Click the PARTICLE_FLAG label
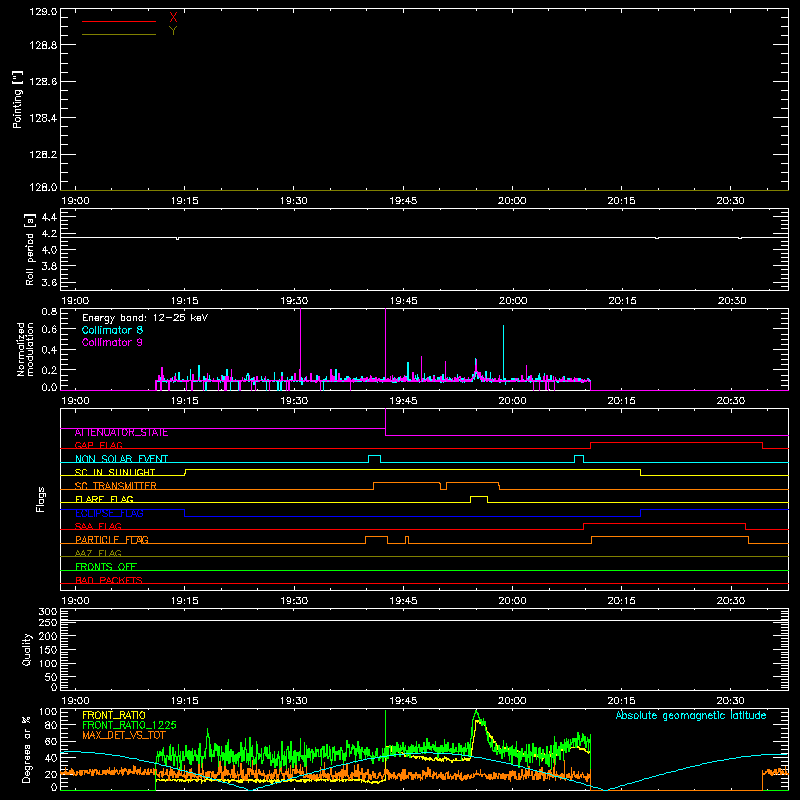This screenshot has height=800, width=800. (x=112, y=540)
